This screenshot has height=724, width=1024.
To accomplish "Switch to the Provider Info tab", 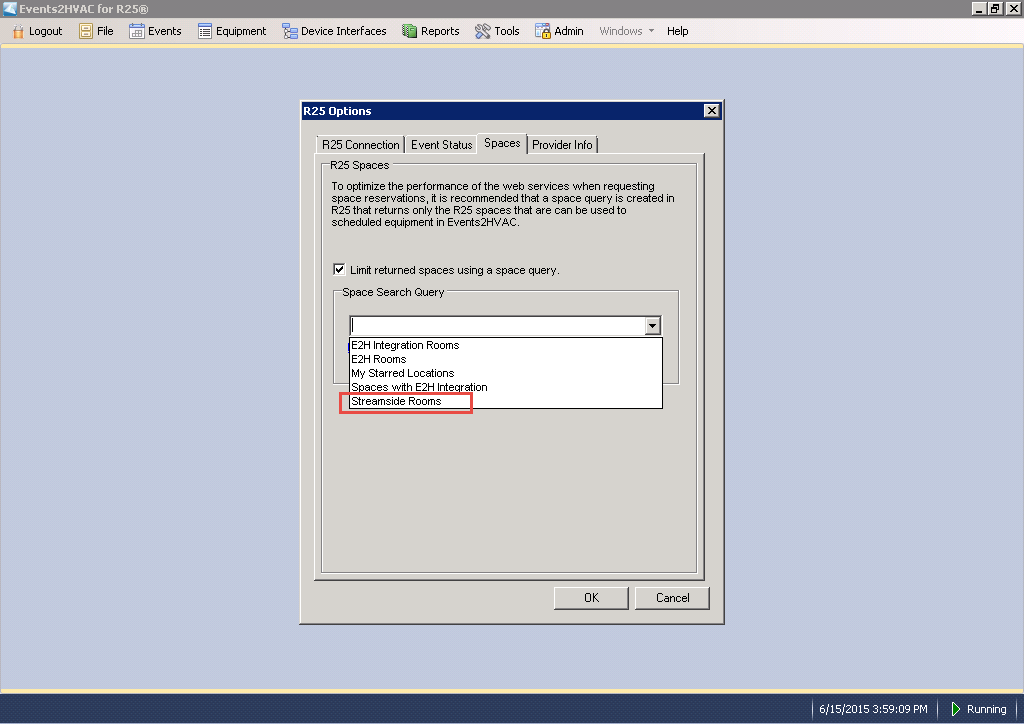I will (562, 145).
